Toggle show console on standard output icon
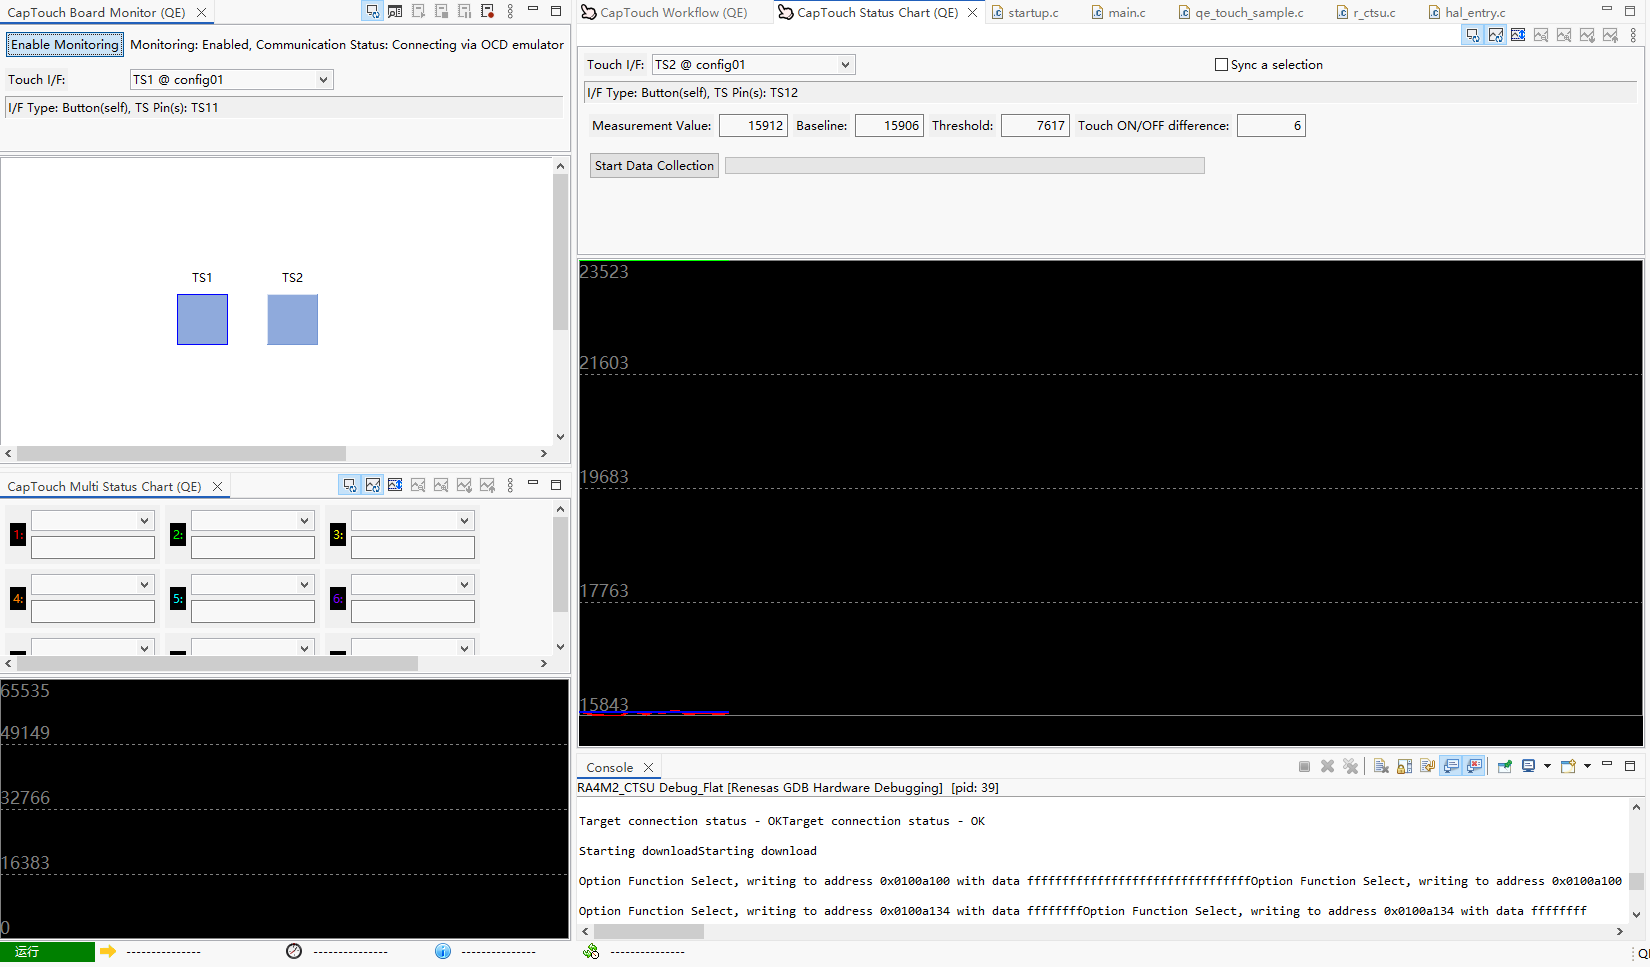1650x967 pixels. [1451, 766]
